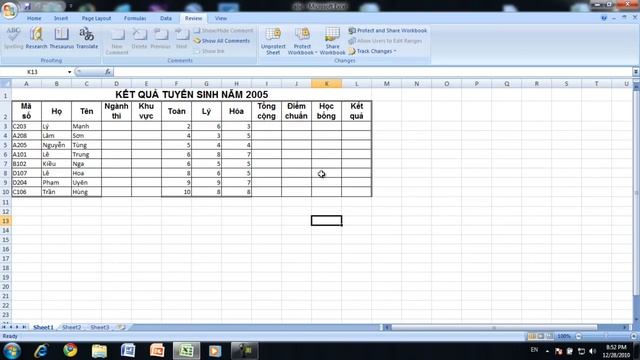Click the Help question mark icon
Screen dimensions: 640x360
tap(604, 18)
